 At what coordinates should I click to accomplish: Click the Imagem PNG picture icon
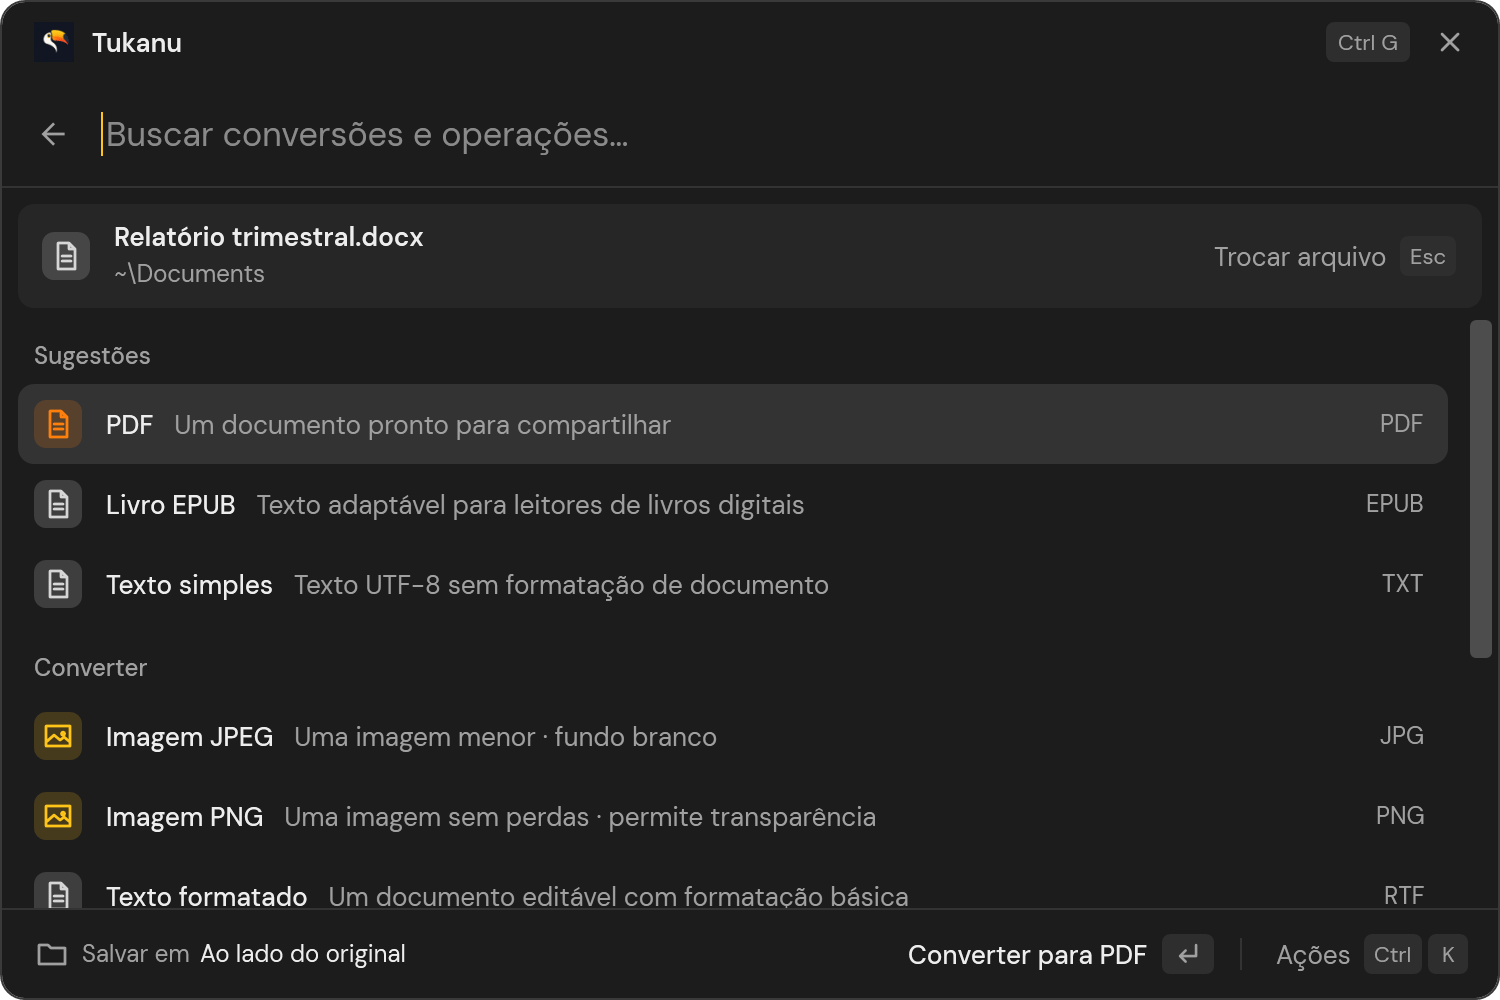(58, 816)
